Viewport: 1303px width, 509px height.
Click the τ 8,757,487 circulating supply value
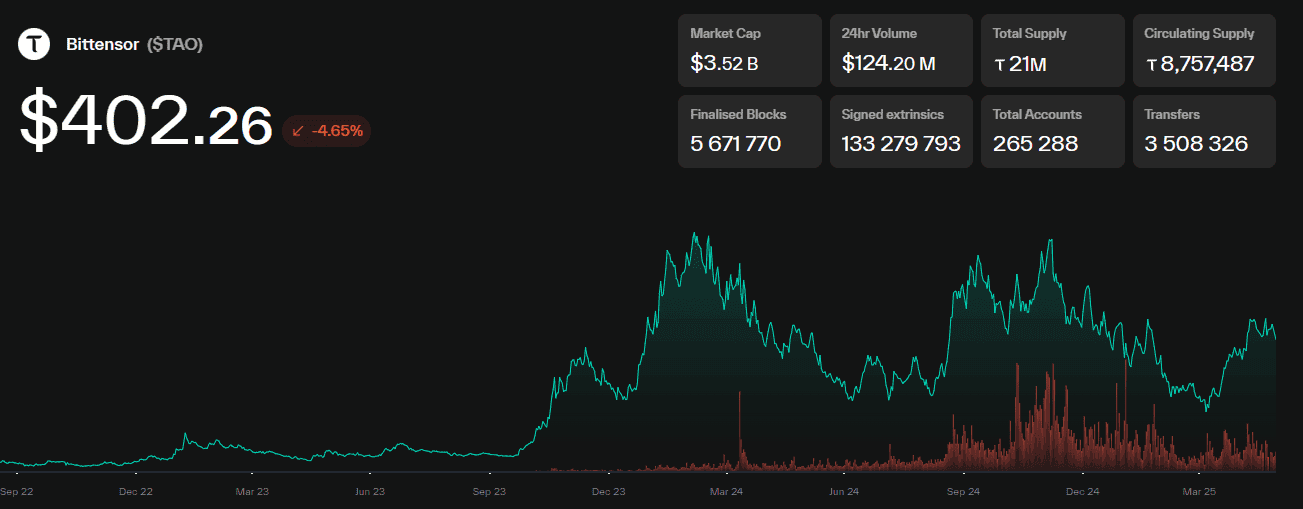[x=1199, y=65]
